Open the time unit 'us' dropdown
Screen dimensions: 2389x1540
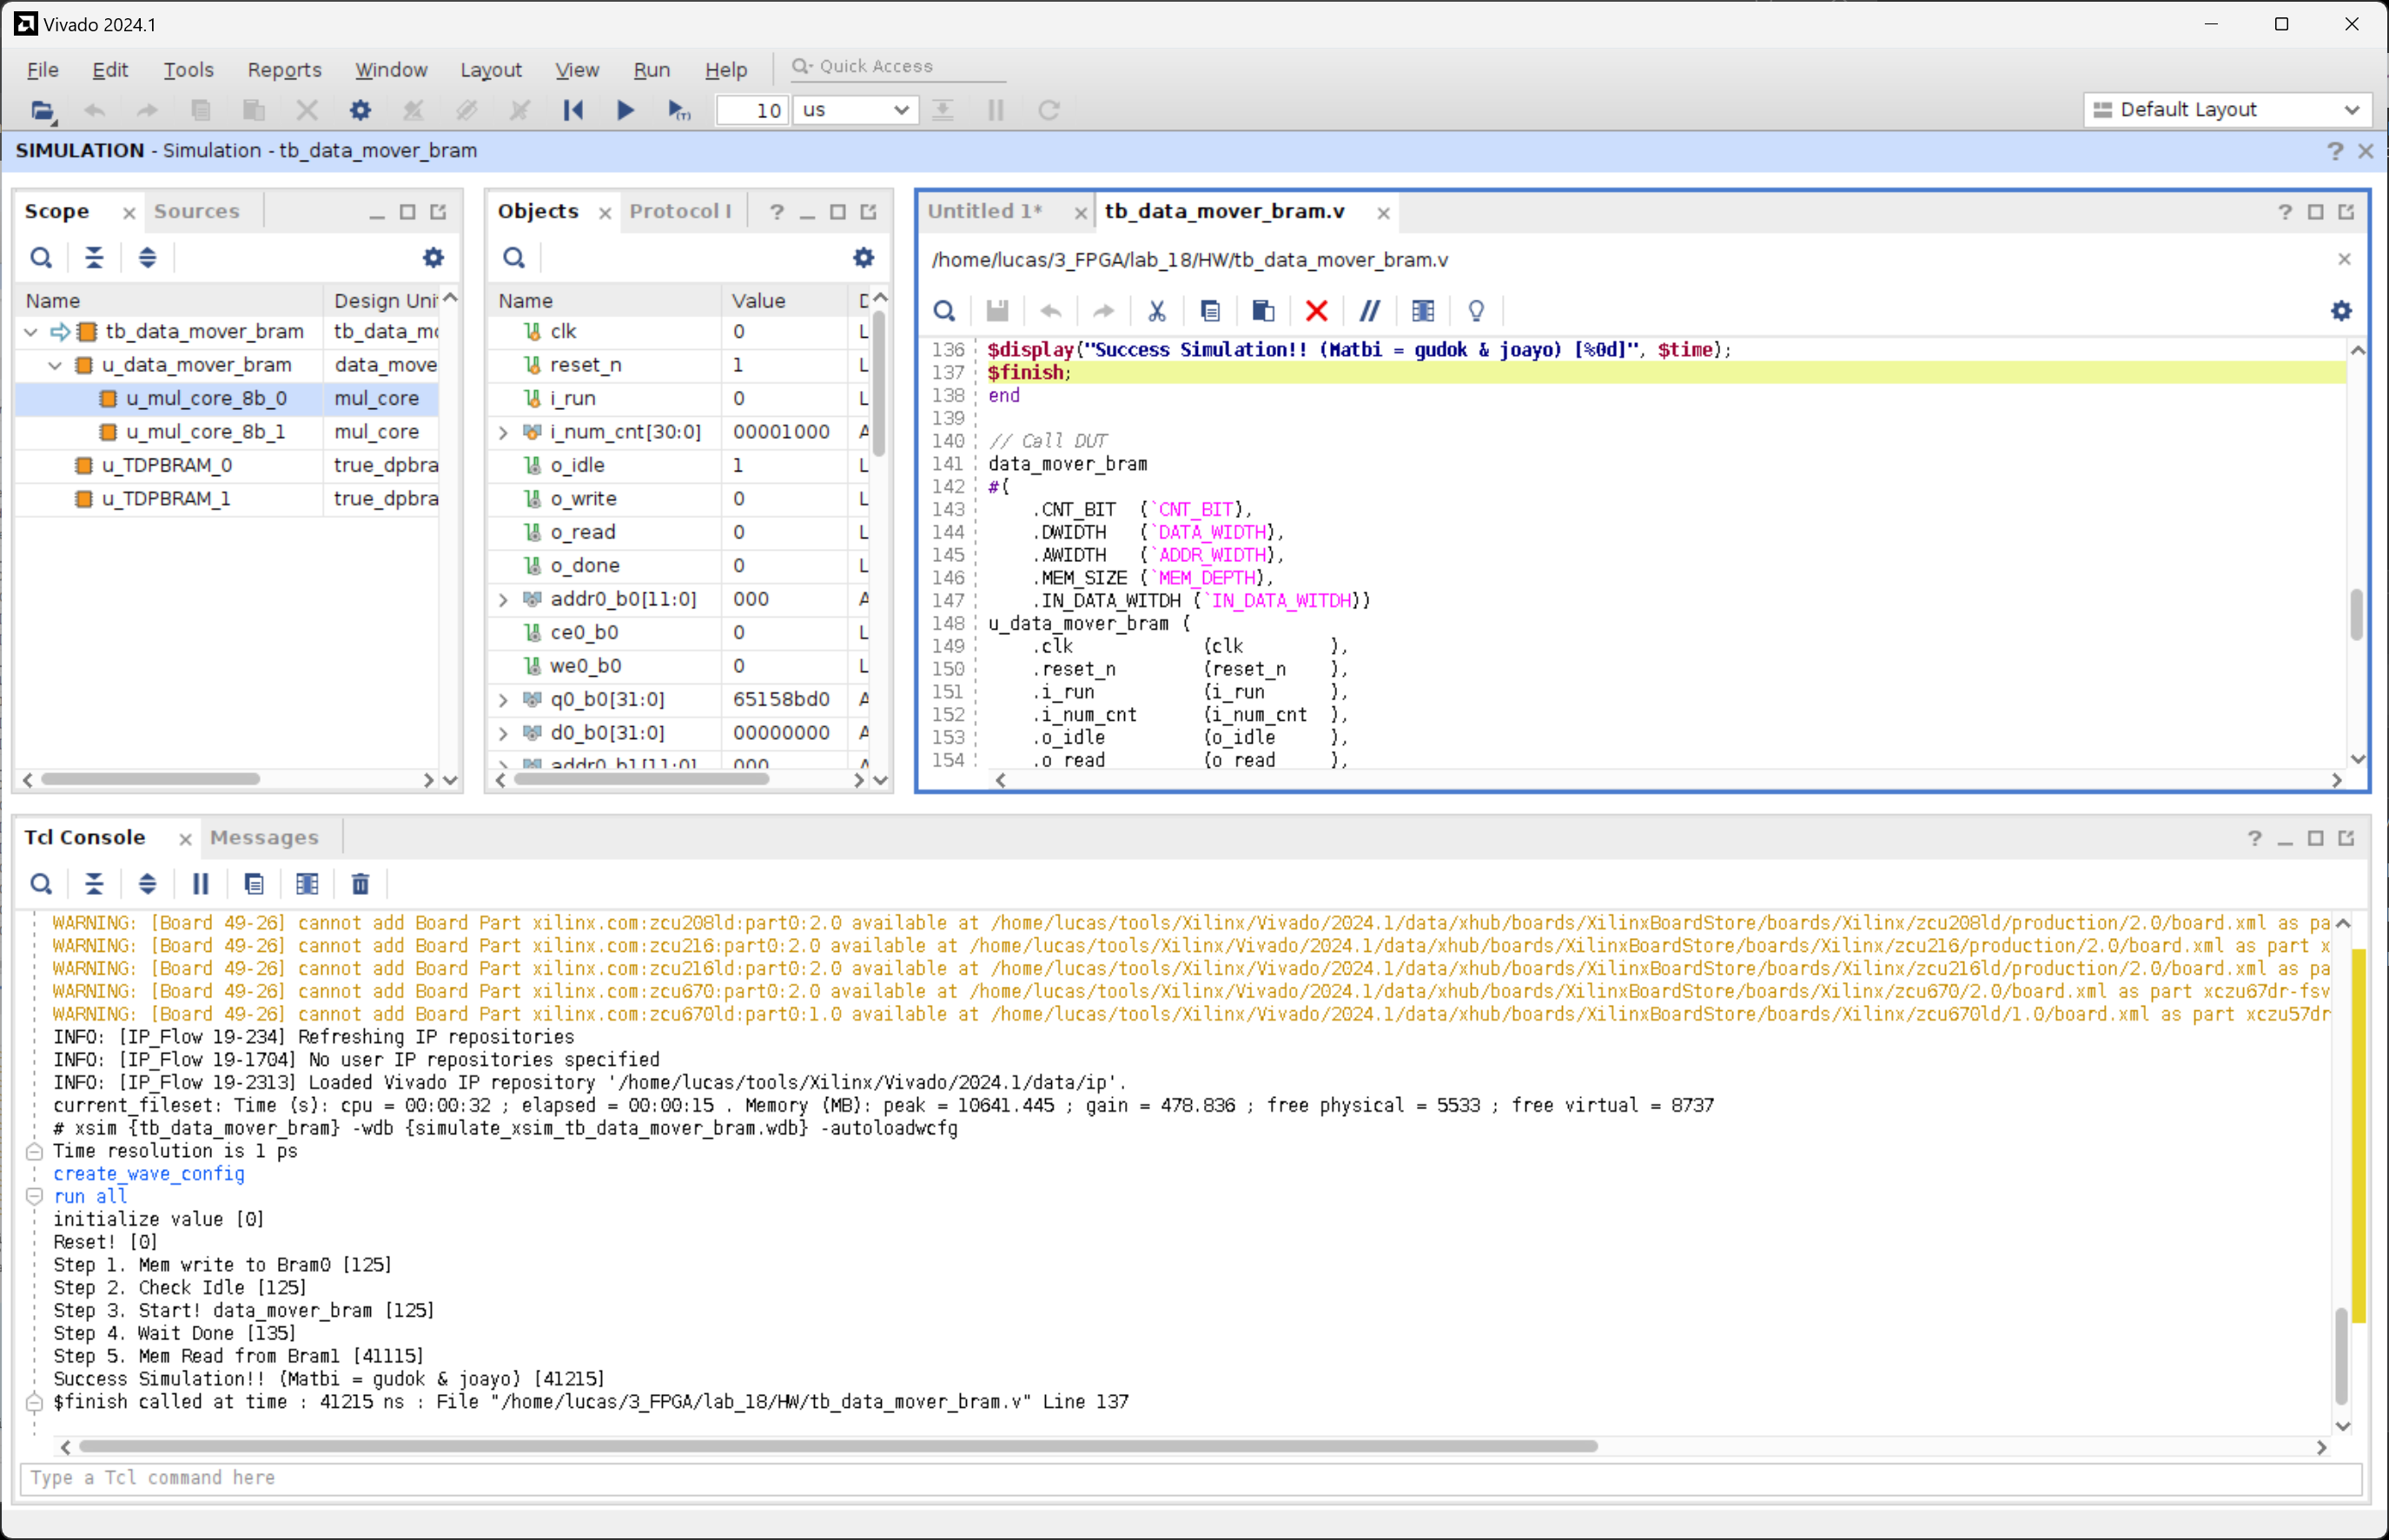point(855,110)
